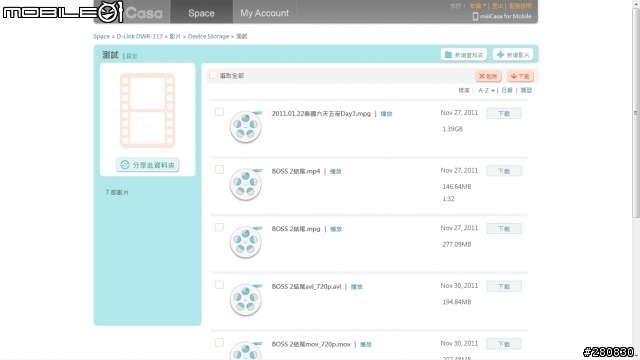Open the Space tab
640x360 pixels.
(201, 12)
